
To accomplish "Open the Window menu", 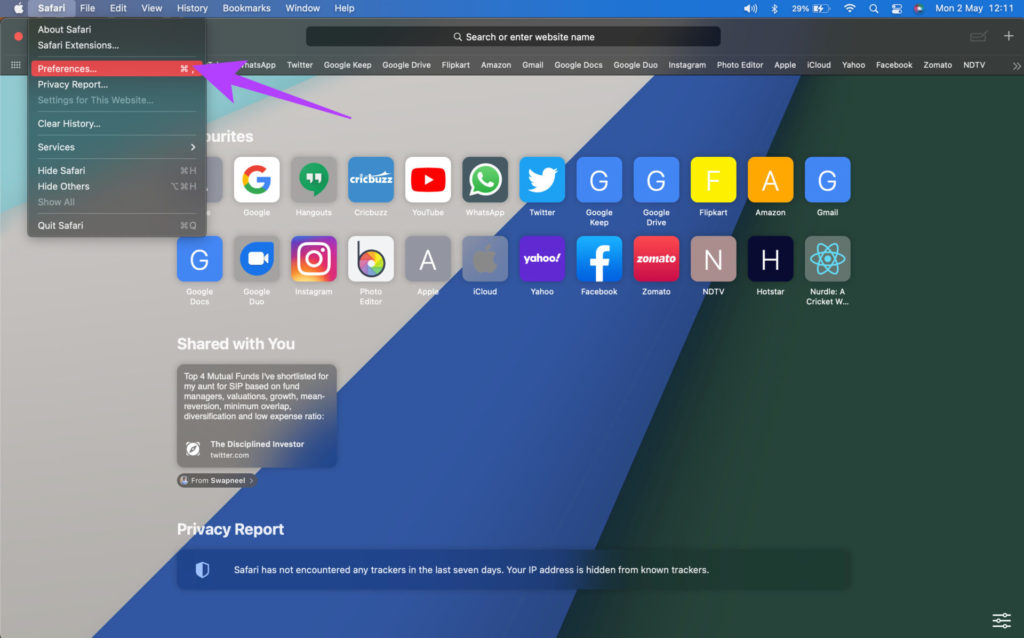I will 302,8.
